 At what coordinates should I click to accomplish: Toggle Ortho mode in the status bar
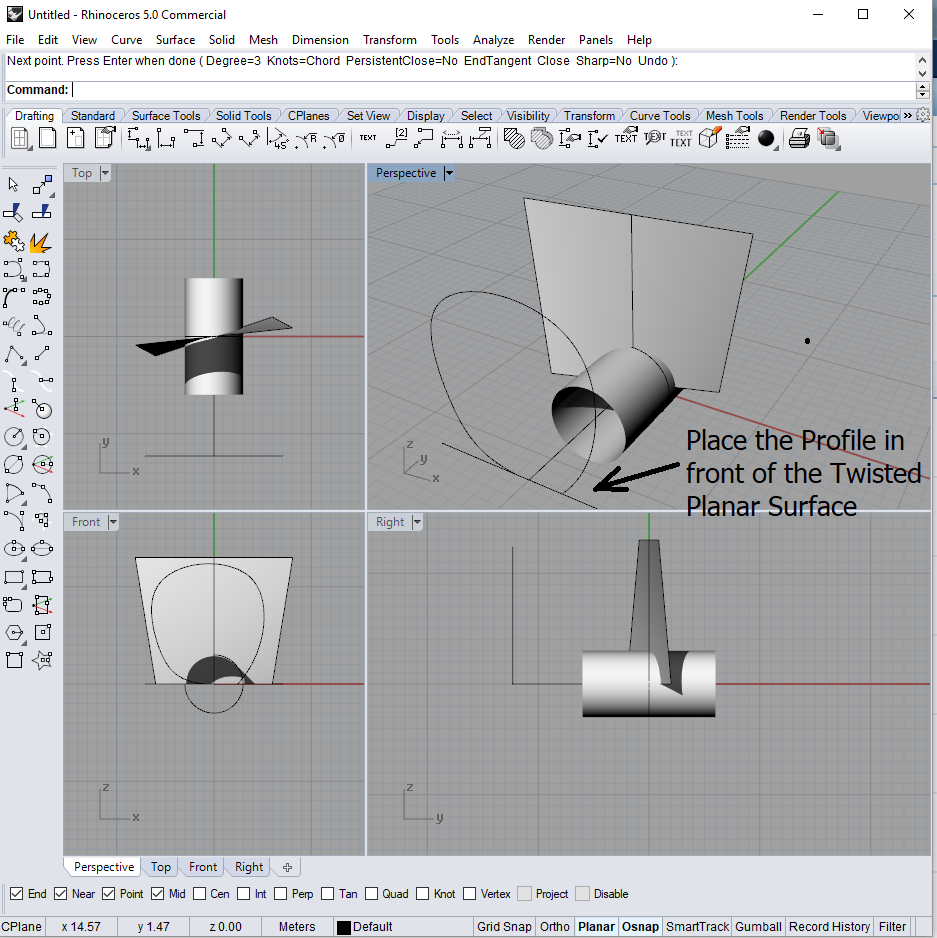tap(553, 927)
